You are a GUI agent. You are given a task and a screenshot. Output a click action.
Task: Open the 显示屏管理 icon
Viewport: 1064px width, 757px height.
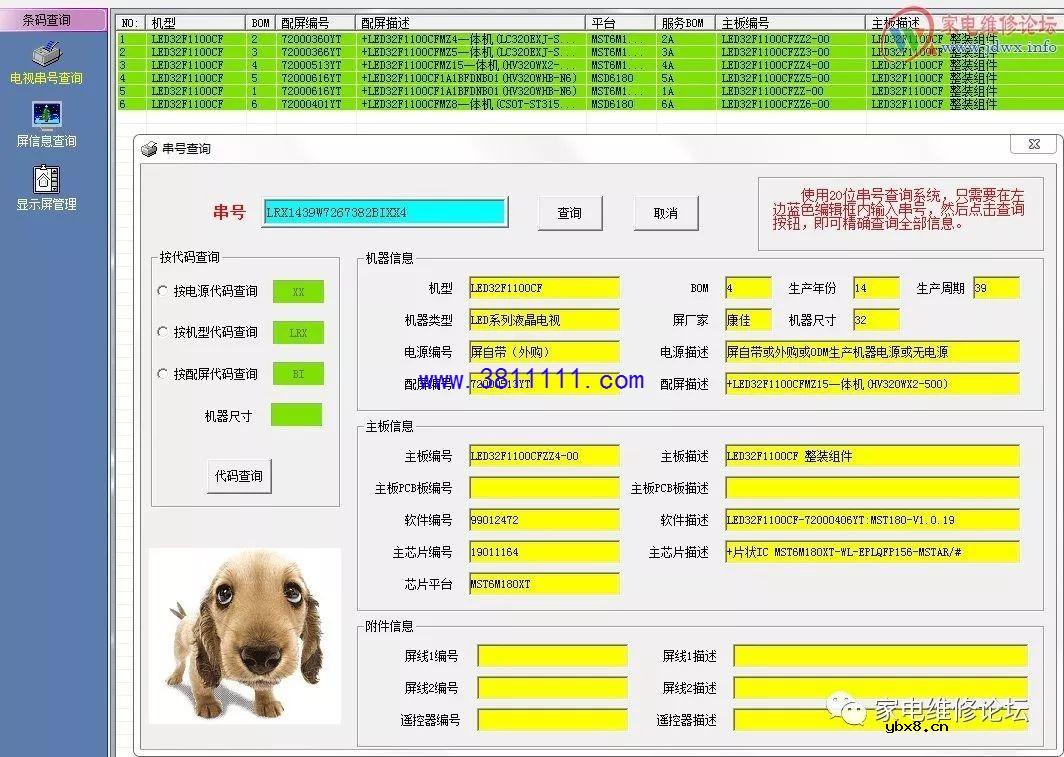click(x=46, y=179)
